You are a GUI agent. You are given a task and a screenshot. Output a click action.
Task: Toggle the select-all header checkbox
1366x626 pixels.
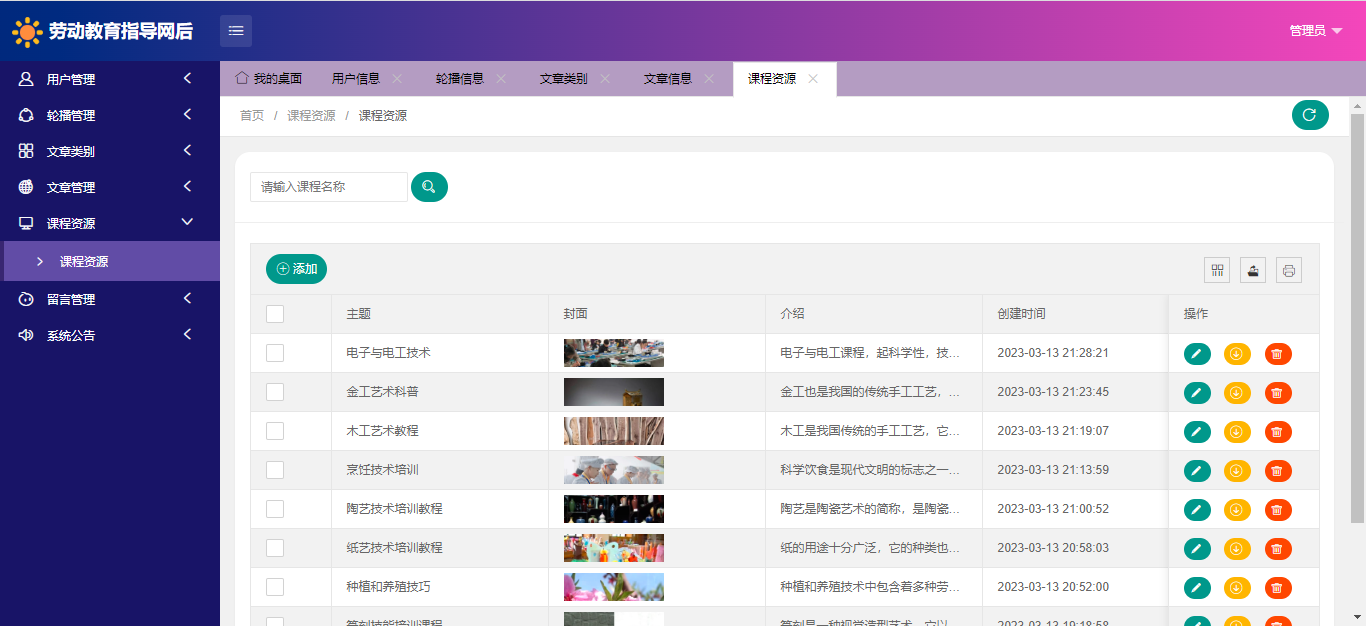pos(275,314)
